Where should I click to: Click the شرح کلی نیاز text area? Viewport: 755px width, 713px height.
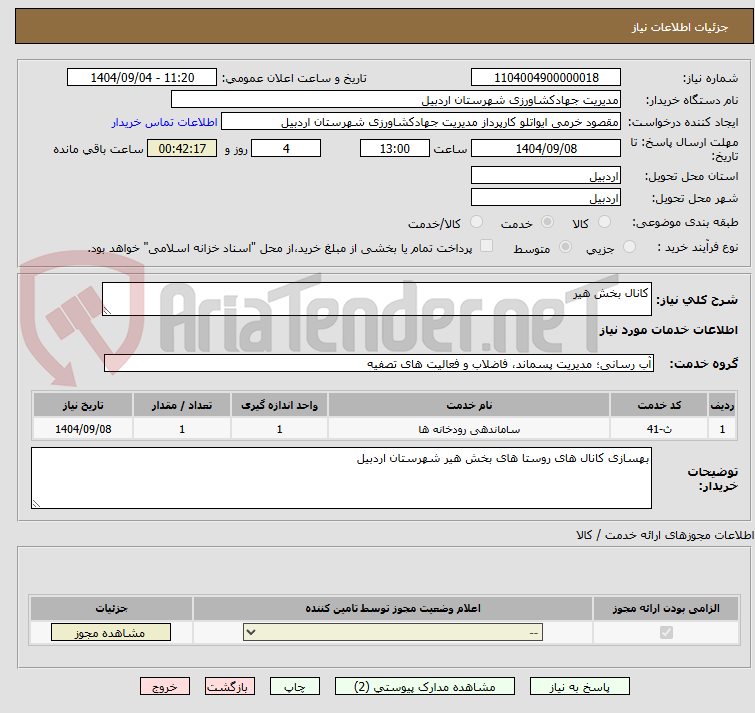coord(377,299)
